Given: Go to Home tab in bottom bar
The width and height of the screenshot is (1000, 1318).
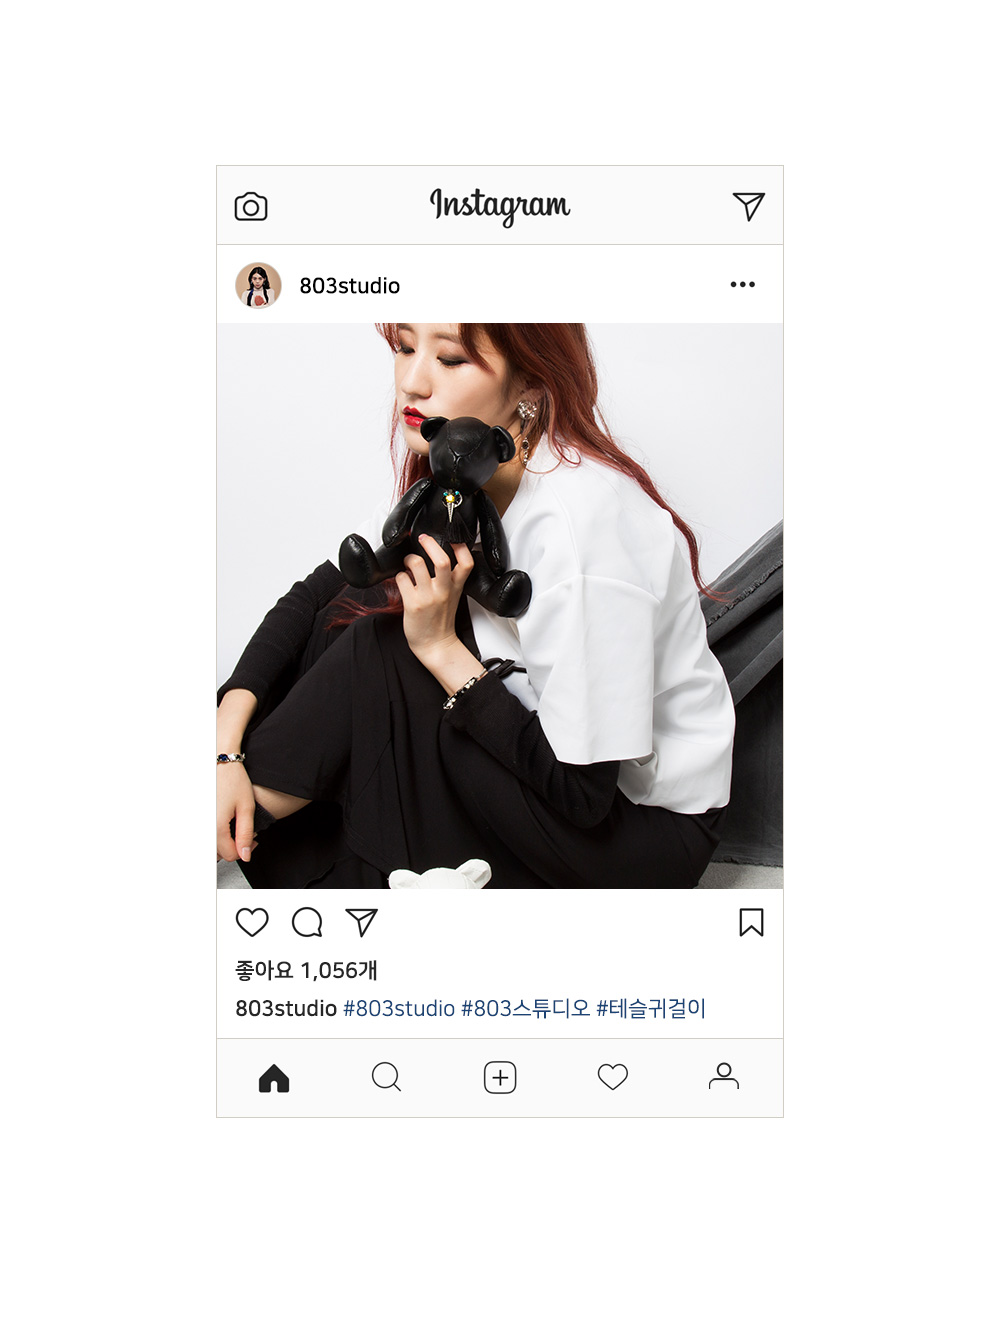Looking at the screenshot, I should pyautogui.click(x=274, y=1078).
